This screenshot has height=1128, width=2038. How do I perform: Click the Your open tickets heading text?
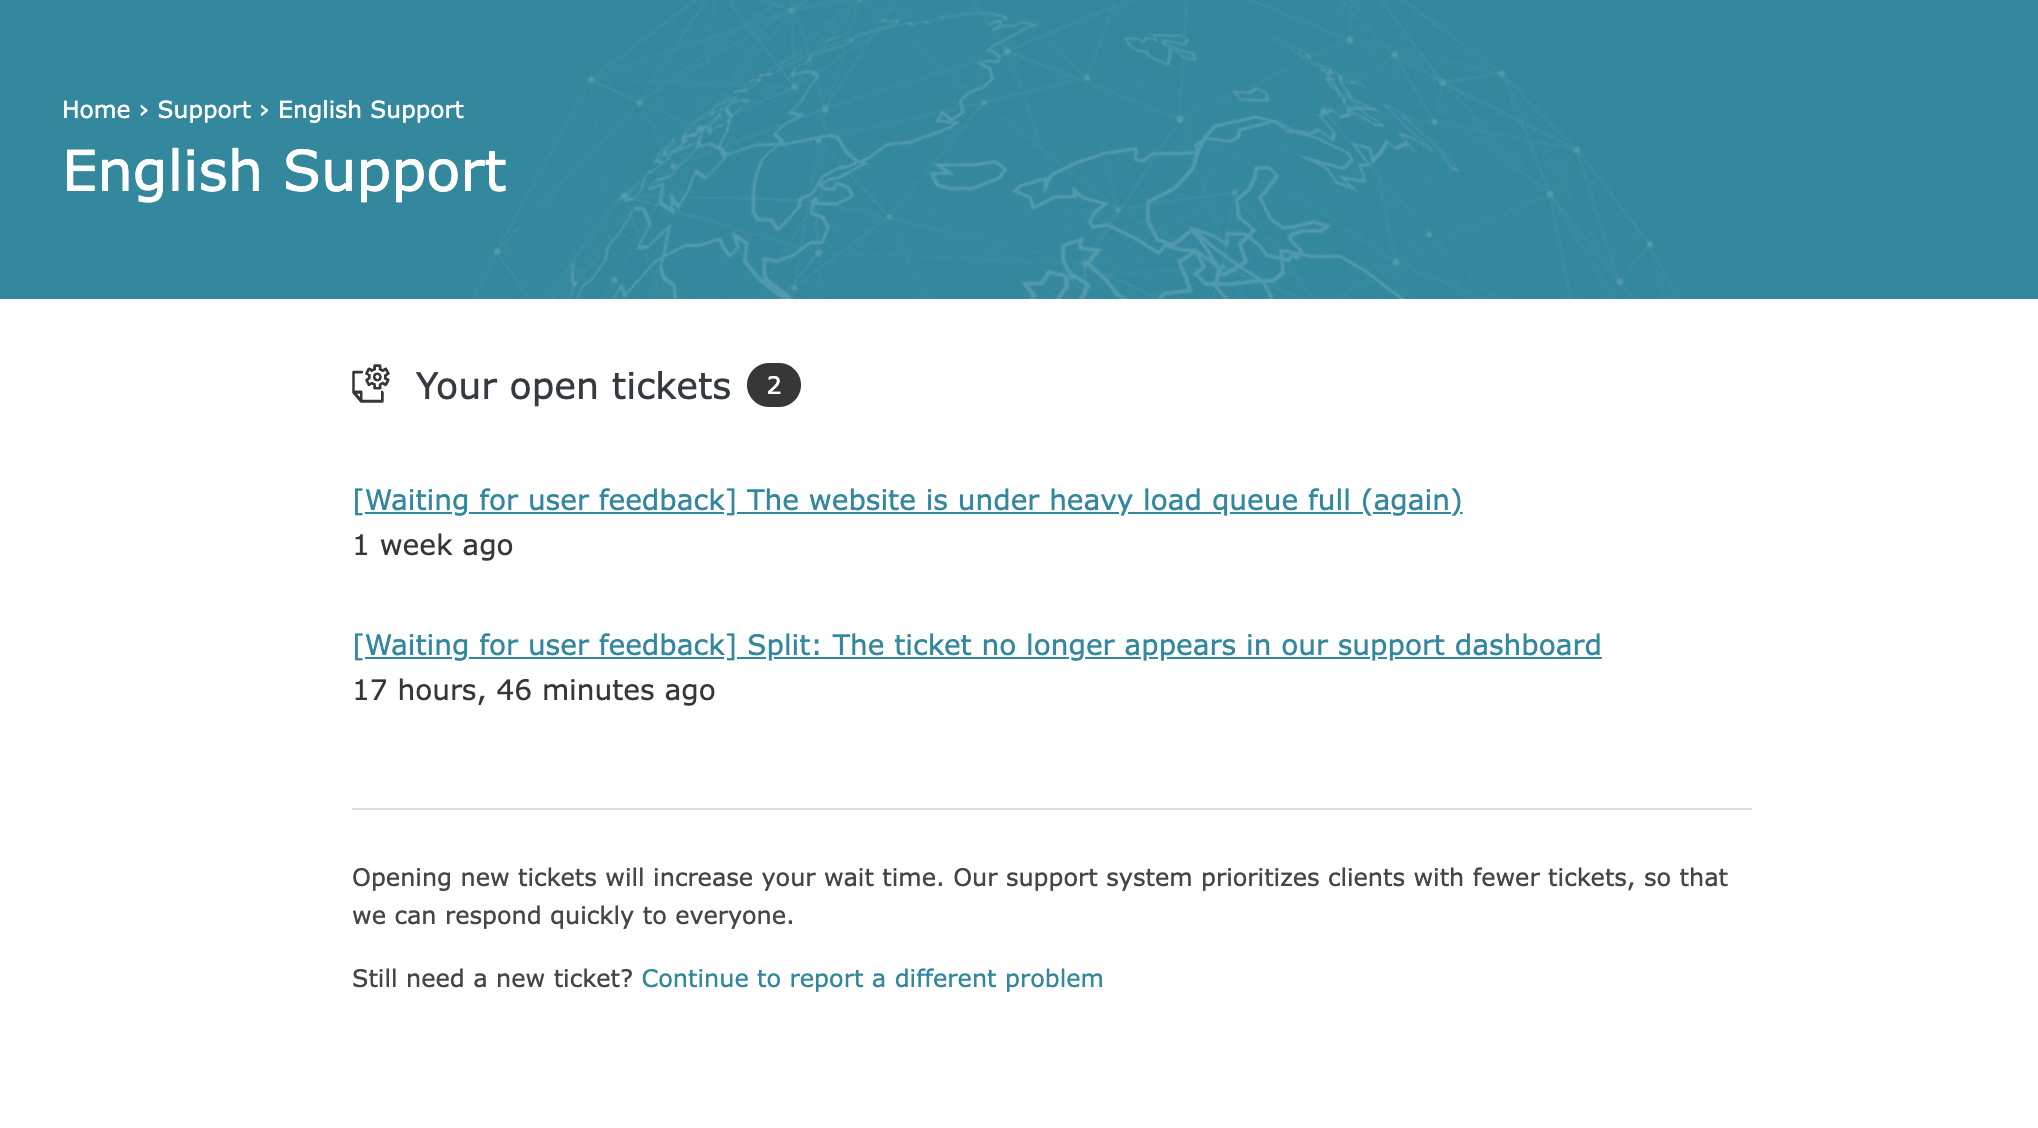573,386
